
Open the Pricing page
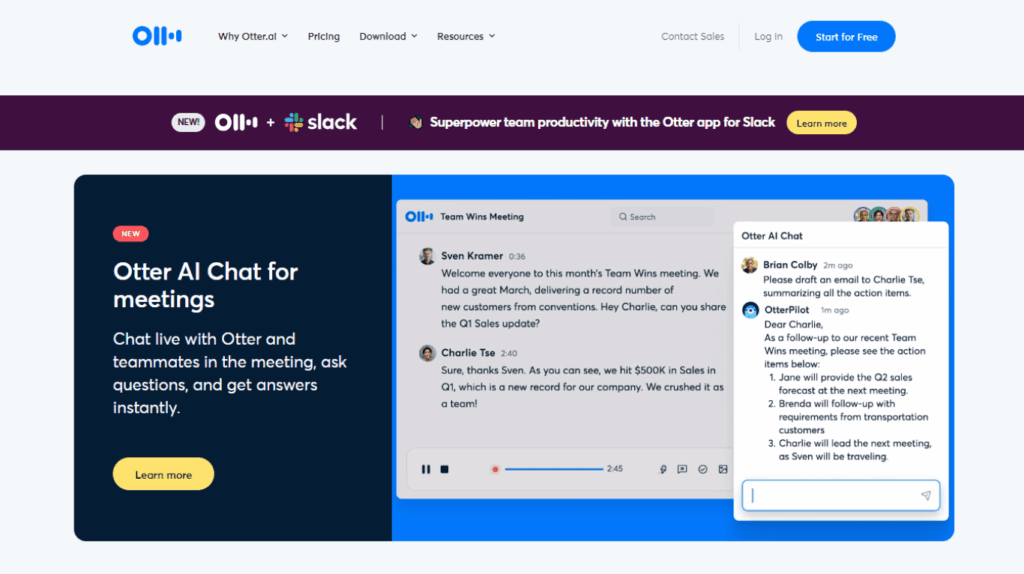tap(324, 37)
